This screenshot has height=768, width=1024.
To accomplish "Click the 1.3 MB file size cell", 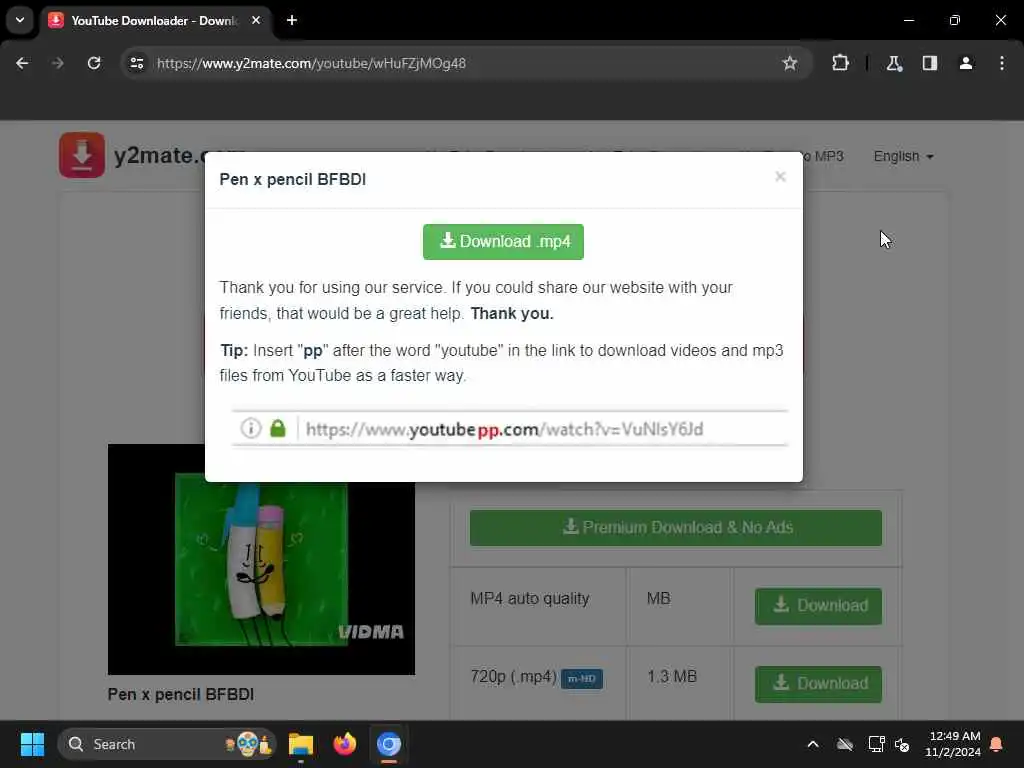I will coord(672,677).
